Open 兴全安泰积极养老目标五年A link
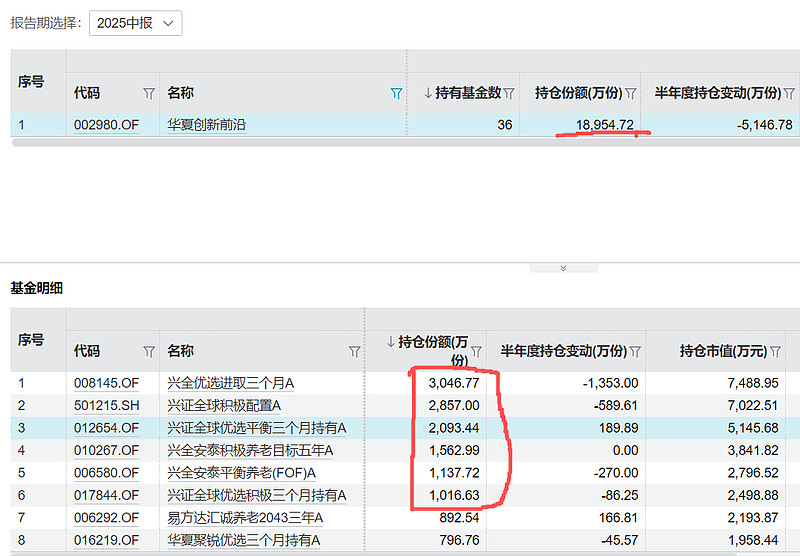Image resolution: width=800 pixels, height=556 pixels. [x=250, y=450]
